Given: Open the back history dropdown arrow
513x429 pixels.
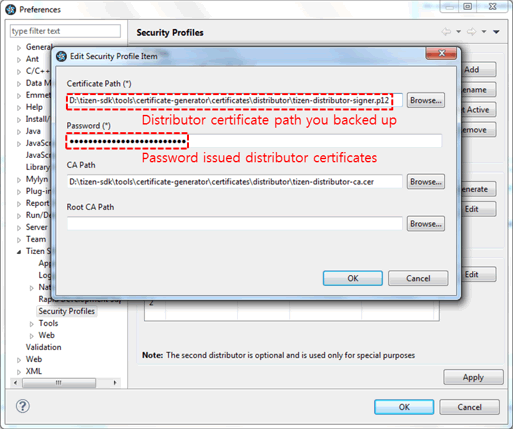Looking at the screenshot, I should pos(458,32).
